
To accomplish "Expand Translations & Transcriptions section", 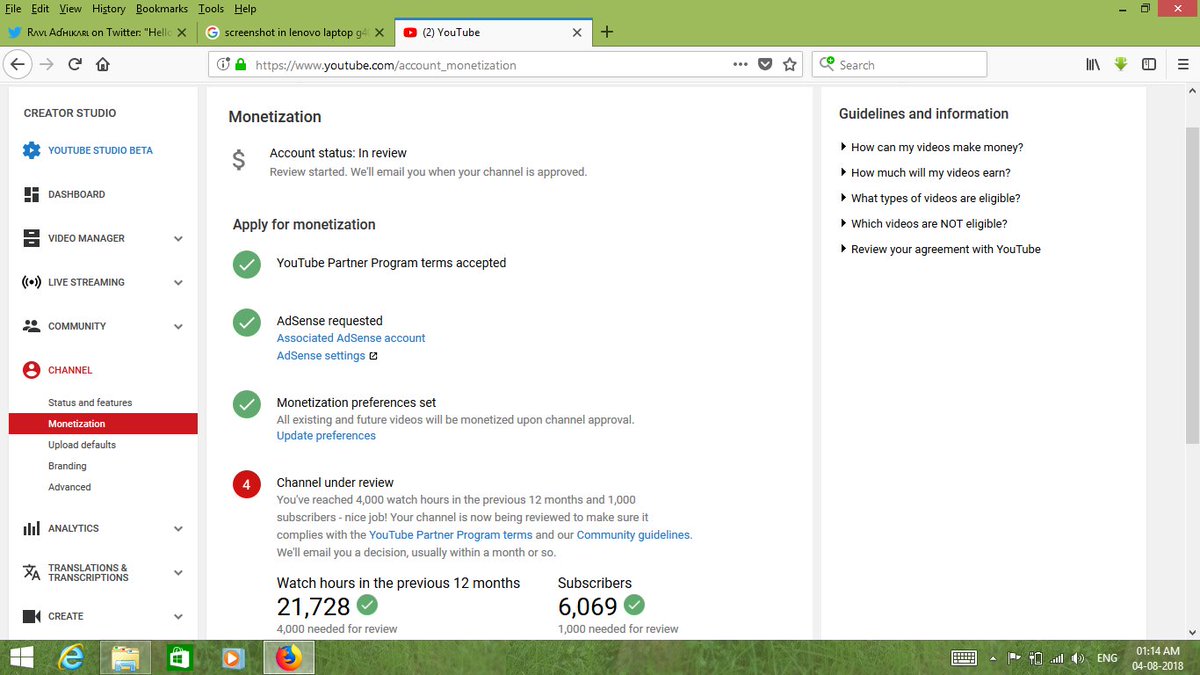I will (x=178, y=572).
